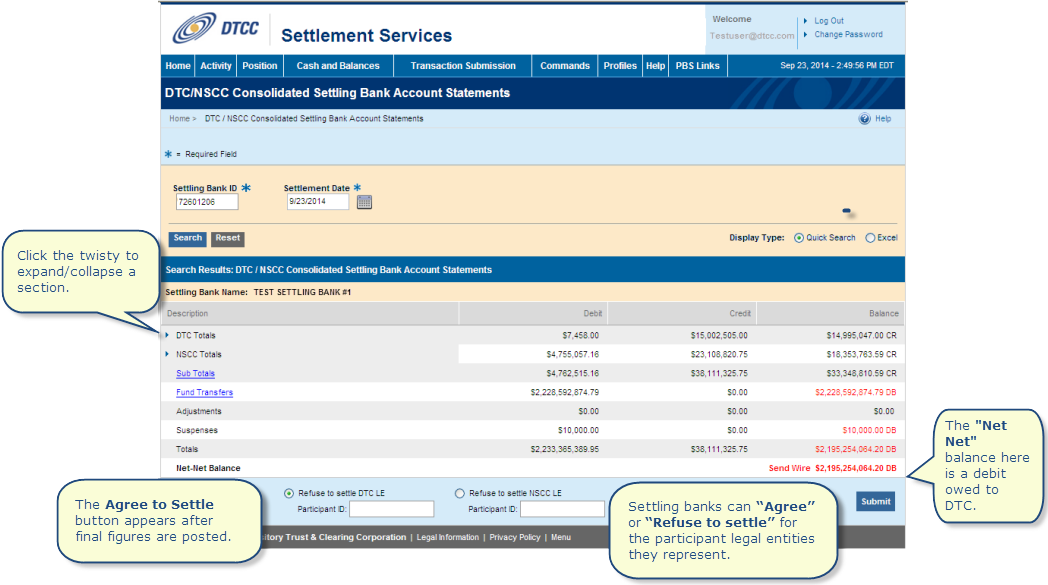The width and height of the screenshot is (1048, 585).
Task: Click the Log Out link
Action: click(829, 21)
